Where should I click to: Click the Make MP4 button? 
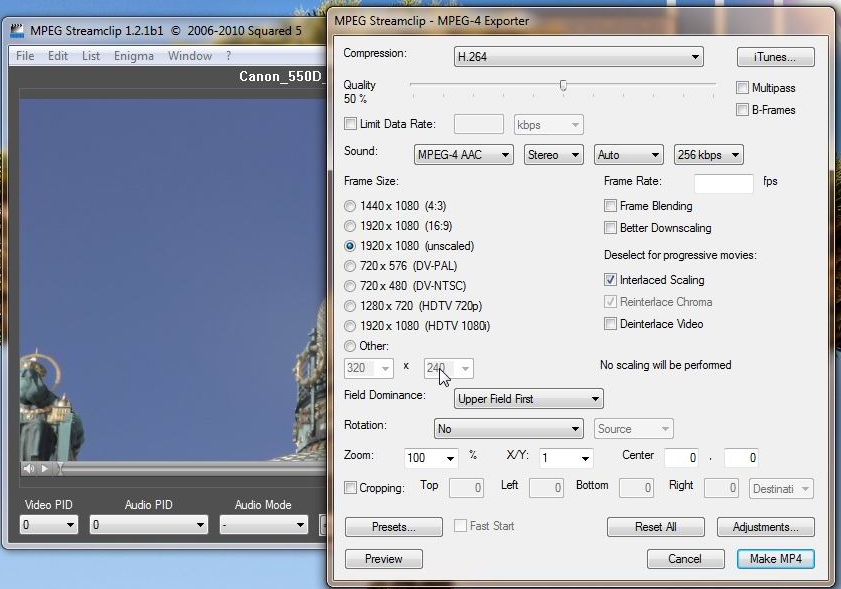tap(776, 559)
